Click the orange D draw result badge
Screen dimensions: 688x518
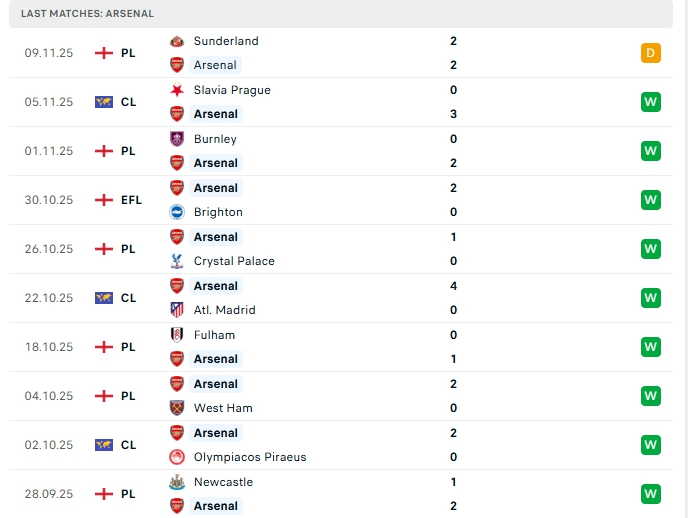(x=651, y=53)
